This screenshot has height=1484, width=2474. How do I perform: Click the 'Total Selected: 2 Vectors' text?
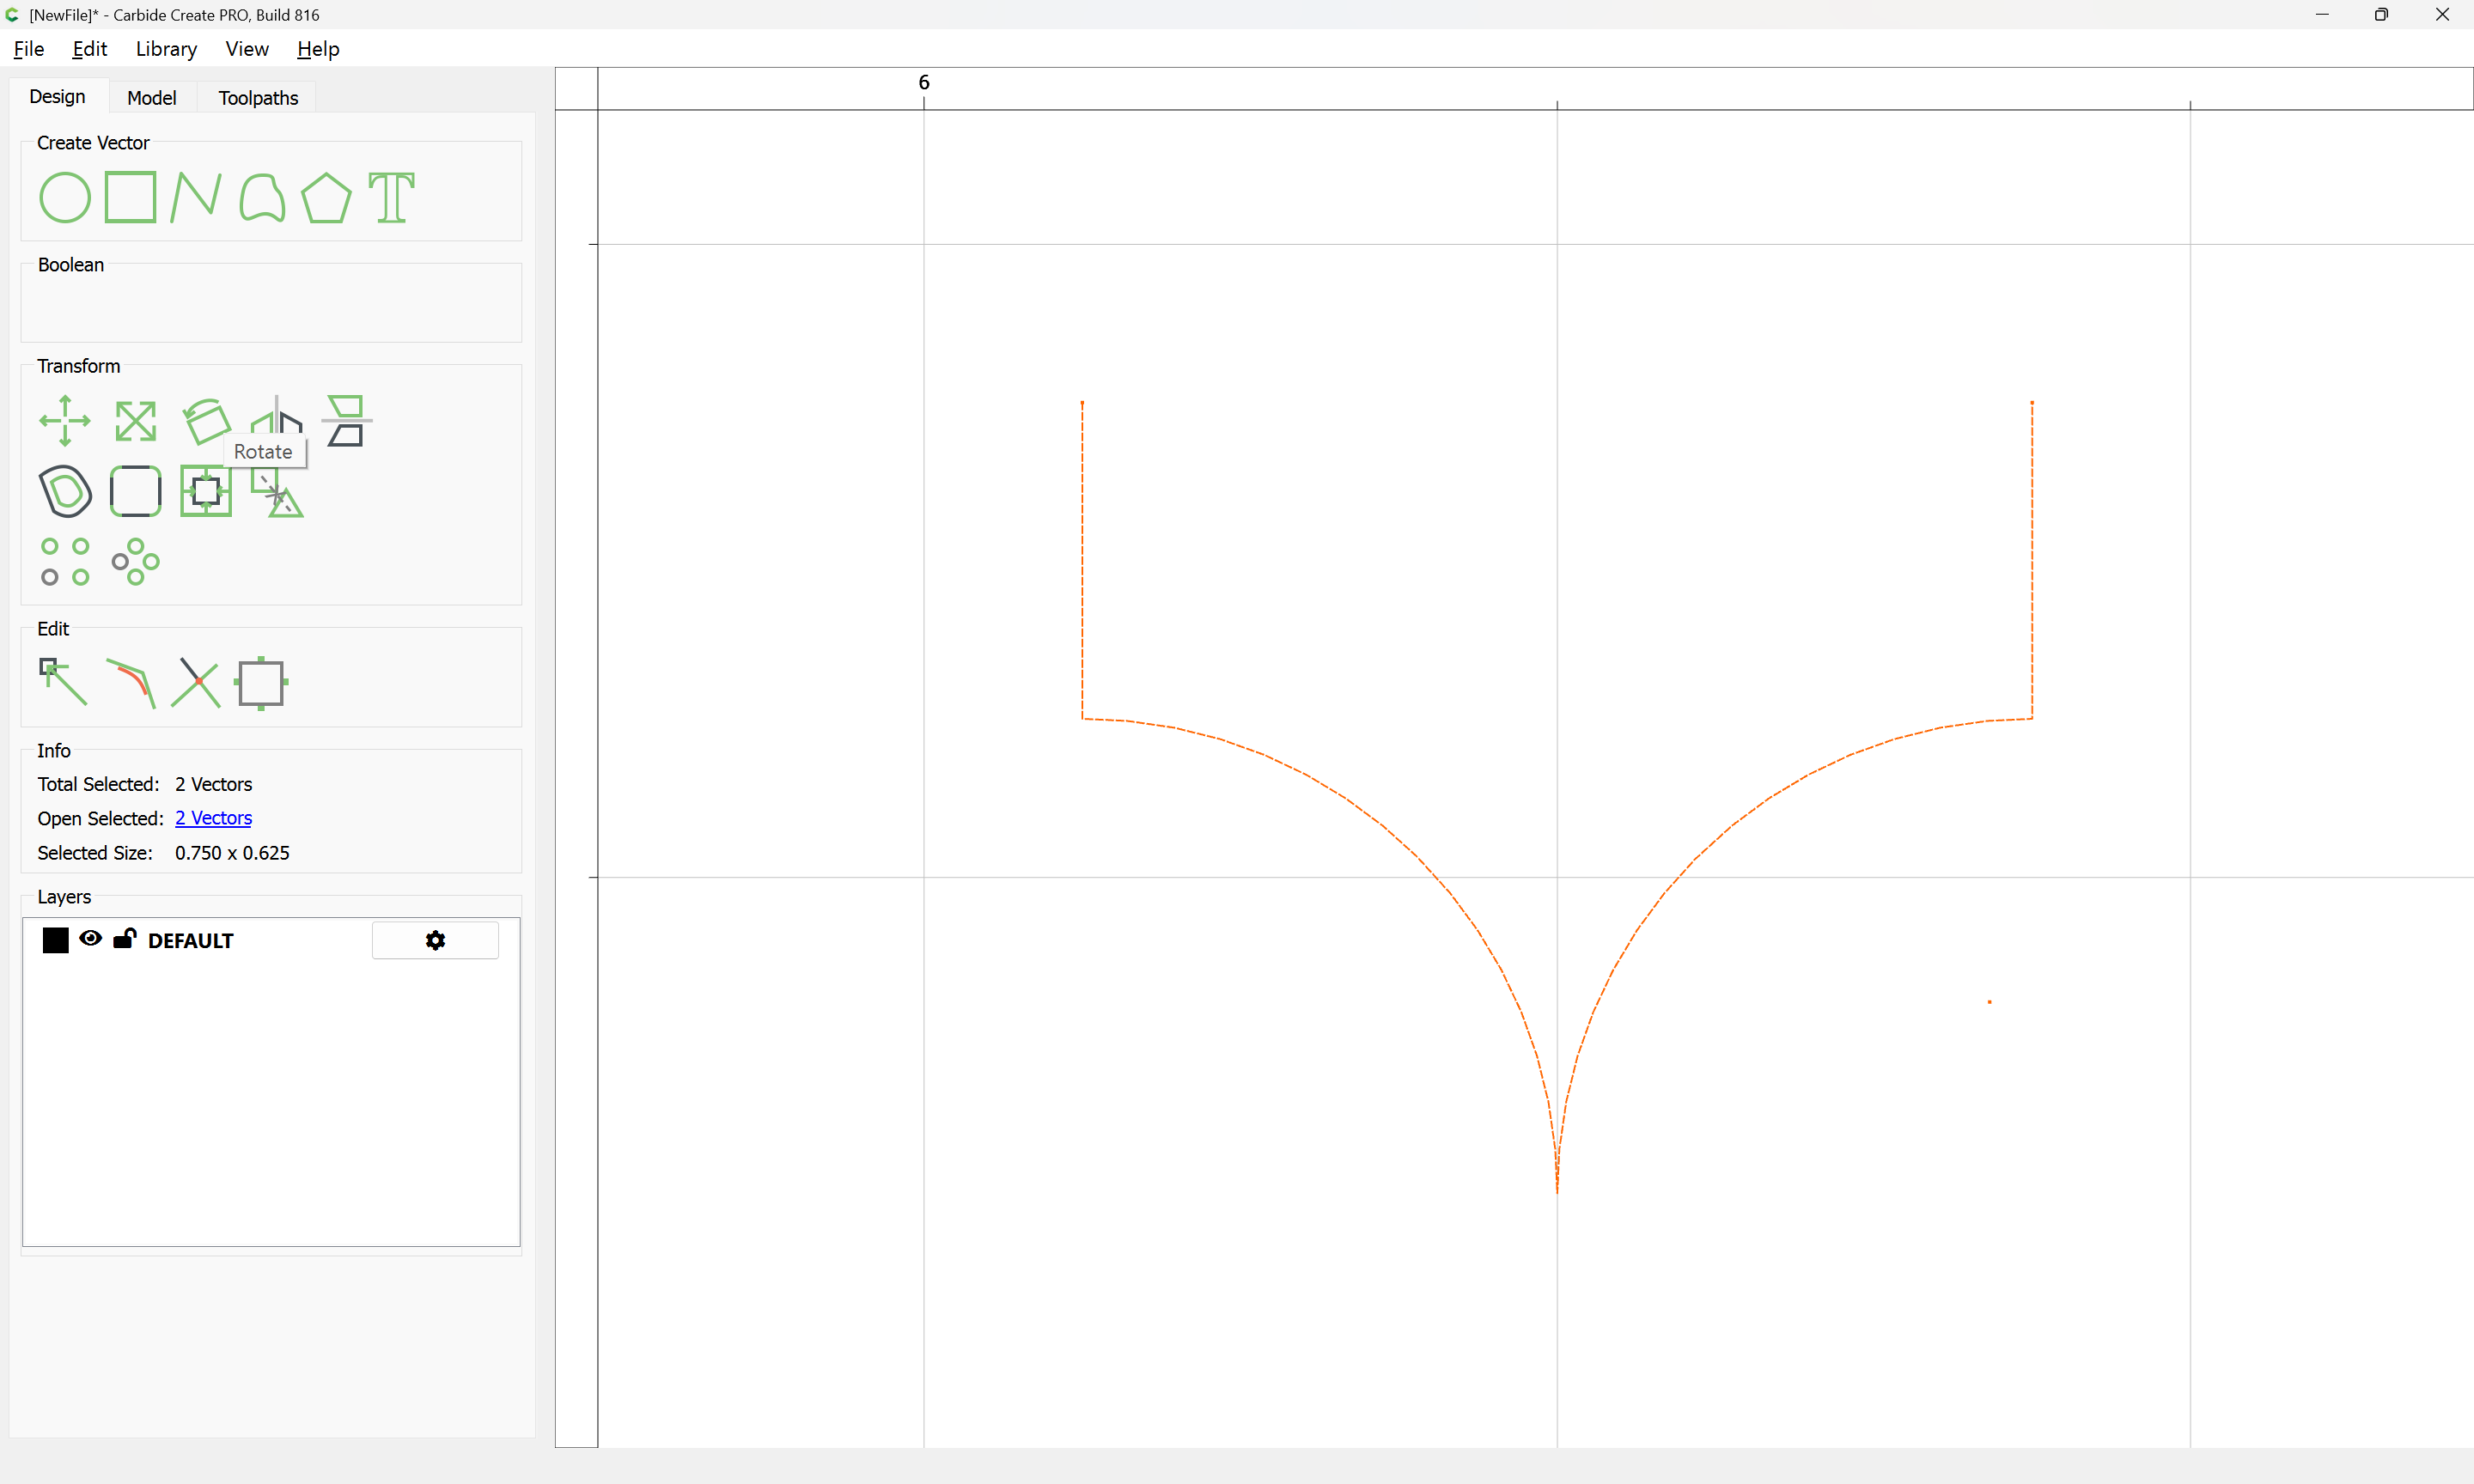145,784
